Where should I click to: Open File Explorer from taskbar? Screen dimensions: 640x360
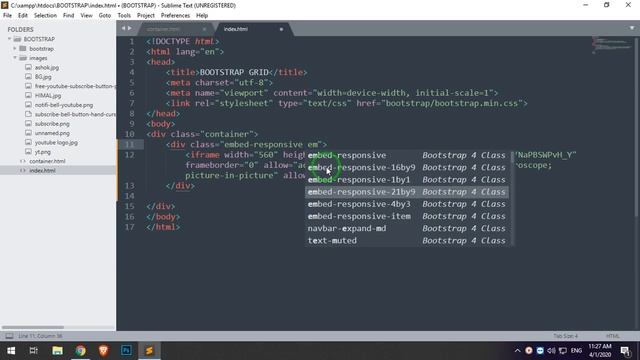pyautogui.click(x=57, y=351)
